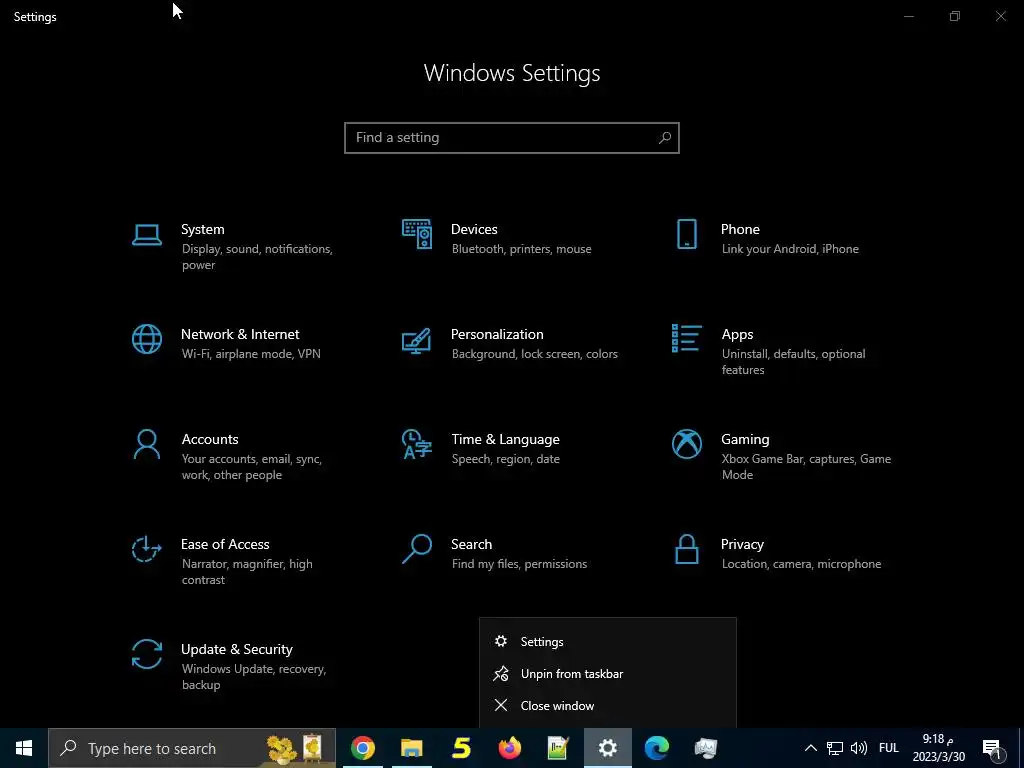1024x768 pixels.
Task: Click "Link your Android, iPhone" text
Action: pos(790,249)
